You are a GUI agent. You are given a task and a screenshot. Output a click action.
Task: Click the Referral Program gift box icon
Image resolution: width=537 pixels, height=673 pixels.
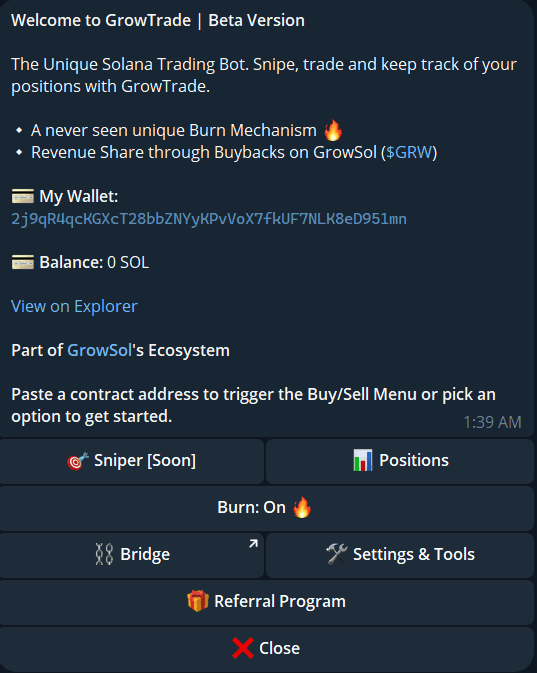click(x=198, y=601)
